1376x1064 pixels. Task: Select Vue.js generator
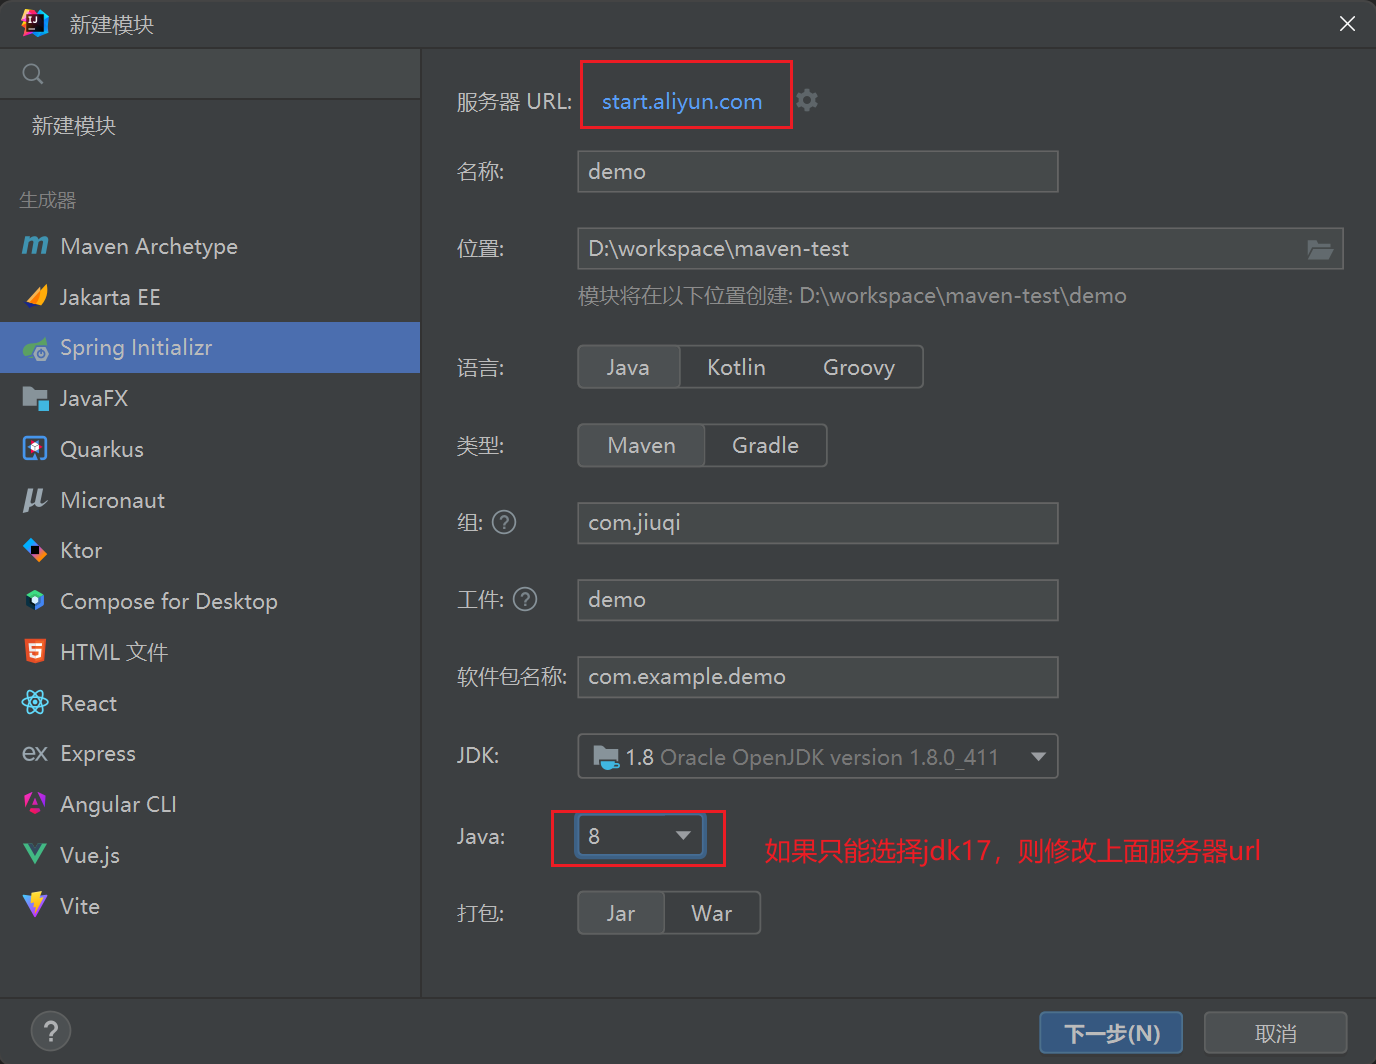pos(210,855)
